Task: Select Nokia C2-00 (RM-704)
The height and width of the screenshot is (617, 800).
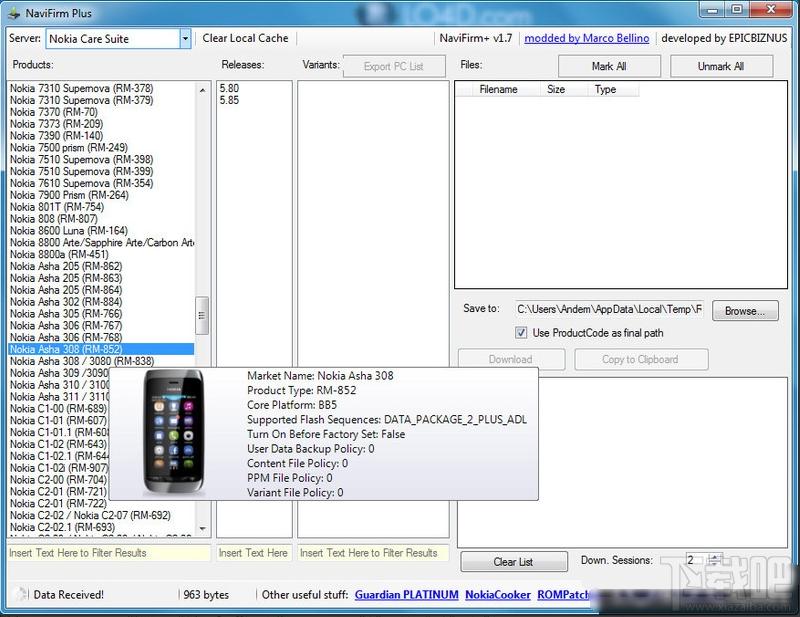Action: (x=58, y=480)
